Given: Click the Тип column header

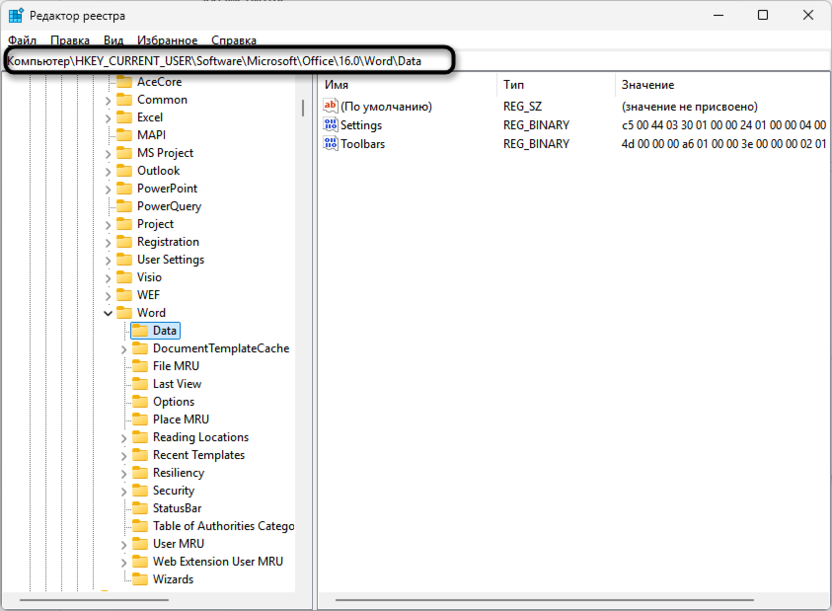Looking at the screenshot, I should pyautogui.click(x=557, y=85).
